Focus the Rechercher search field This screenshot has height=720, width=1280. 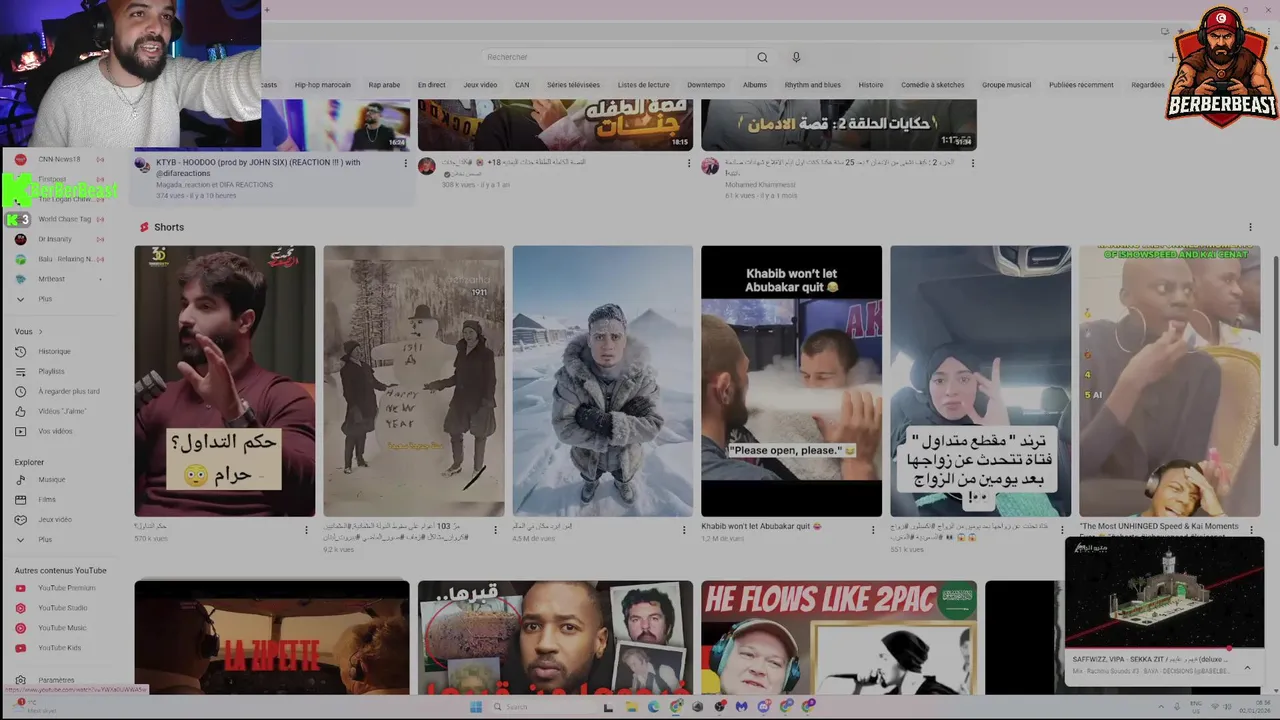tap(615, 57)
